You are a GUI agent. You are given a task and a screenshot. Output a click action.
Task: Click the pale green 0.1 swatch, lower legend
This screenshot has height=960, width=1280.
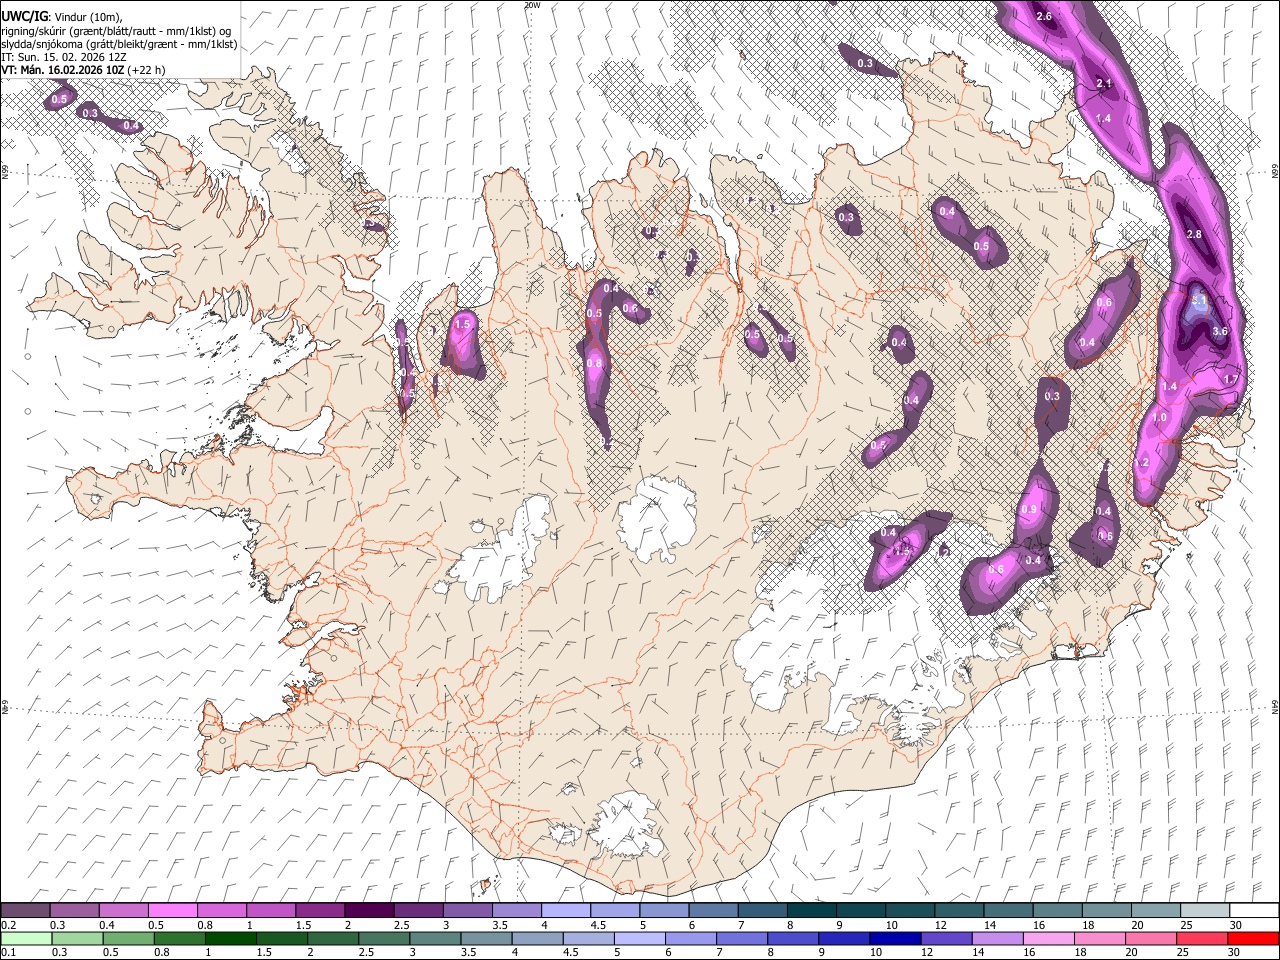coord(26,938)
